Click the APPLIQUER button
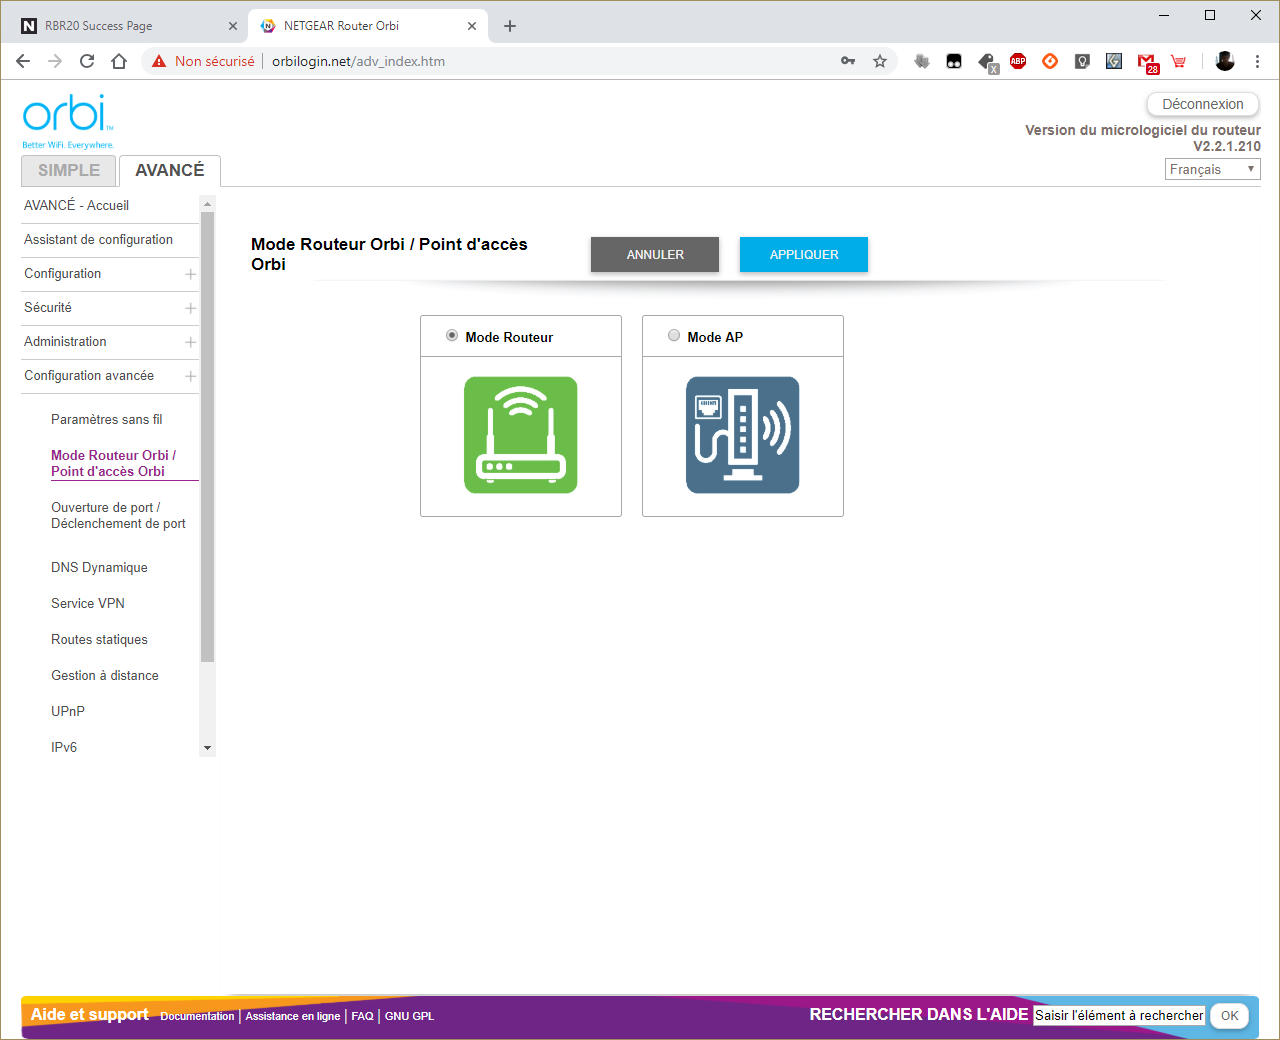Viewport: 1280px width, 1040px height. [804, 254]
